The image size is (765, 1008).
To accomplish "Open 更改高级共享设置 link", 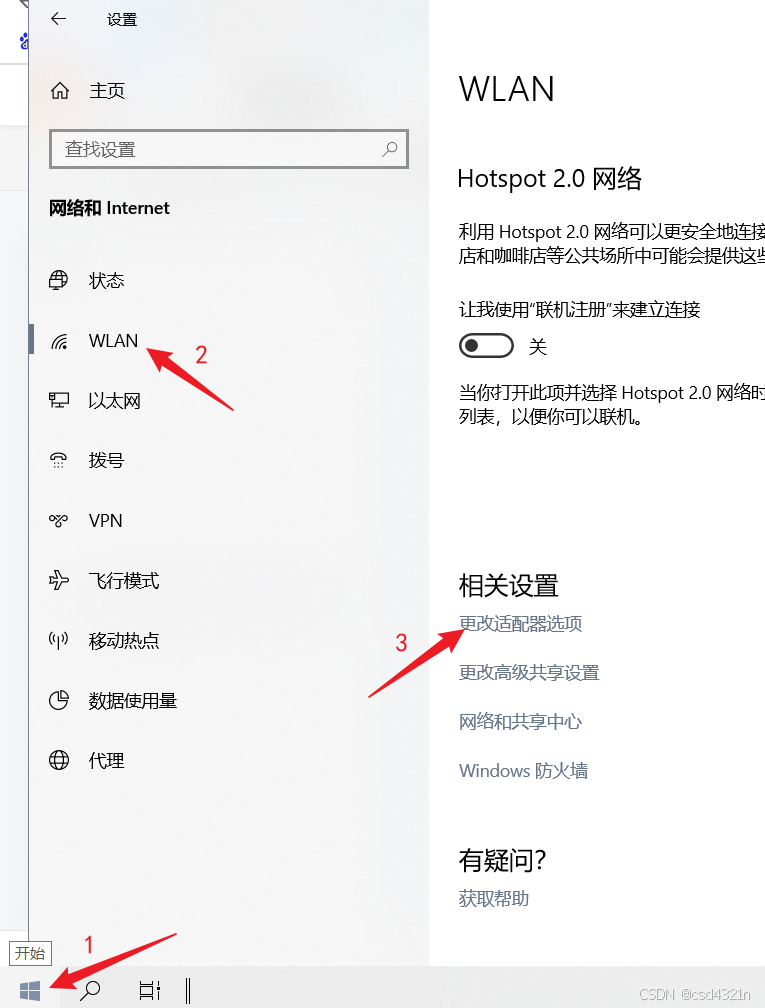I will (529, 672).
